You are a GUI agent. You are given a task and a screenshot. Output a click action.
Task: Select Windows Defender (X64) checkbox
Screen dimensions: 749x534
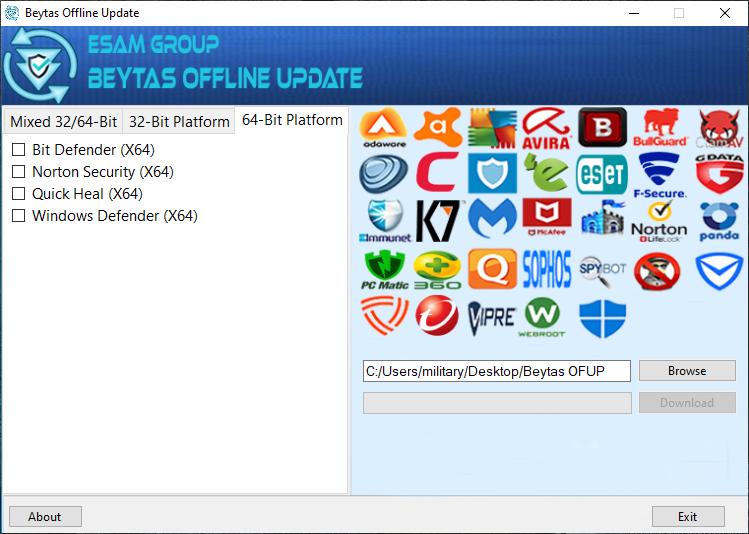click(18, 216)
